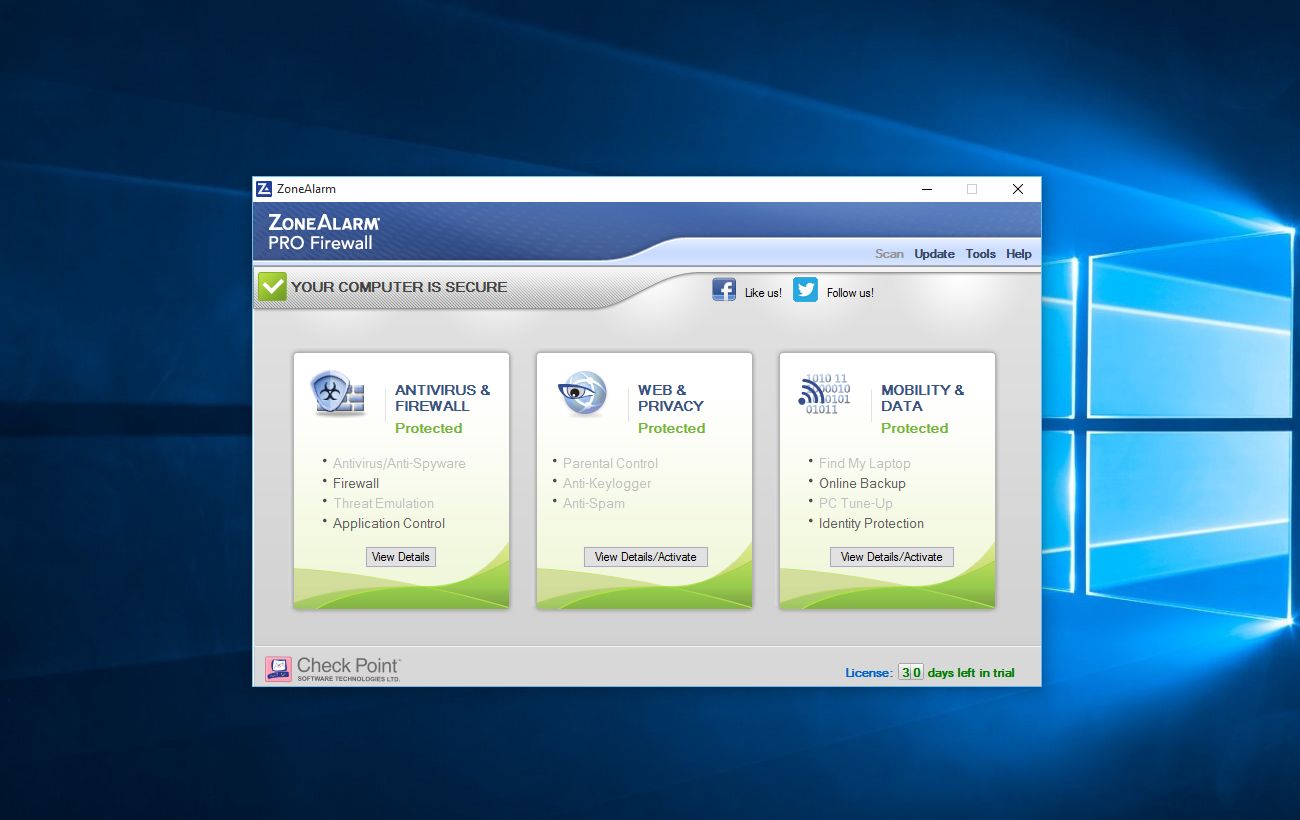Viewport: 1300px width, 820px height.
Task: Open the Tools menu
Action: [x=980, y=254]
